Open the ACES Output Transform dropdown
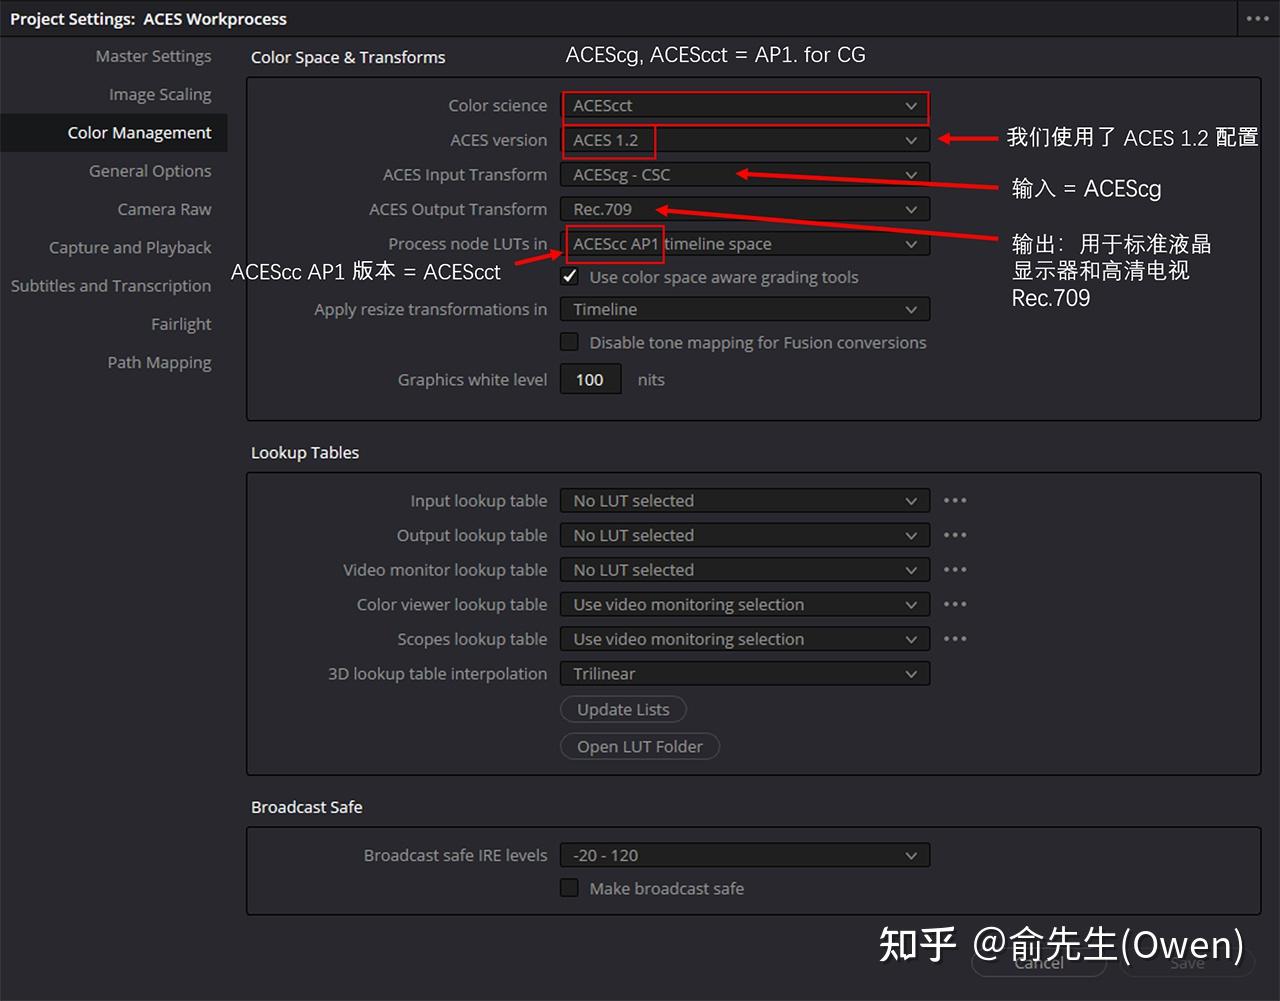Viewport: 1280px width, 1001px height. [x=744, y=209]
